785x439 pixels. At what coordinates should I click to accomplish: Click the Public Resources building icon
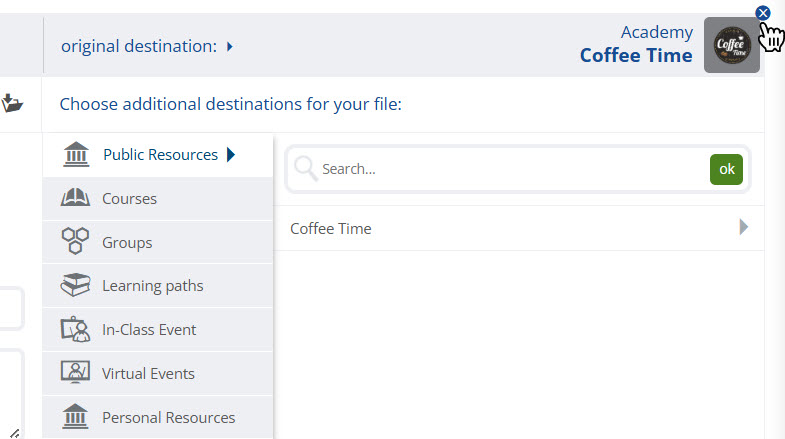pos(75,155)
